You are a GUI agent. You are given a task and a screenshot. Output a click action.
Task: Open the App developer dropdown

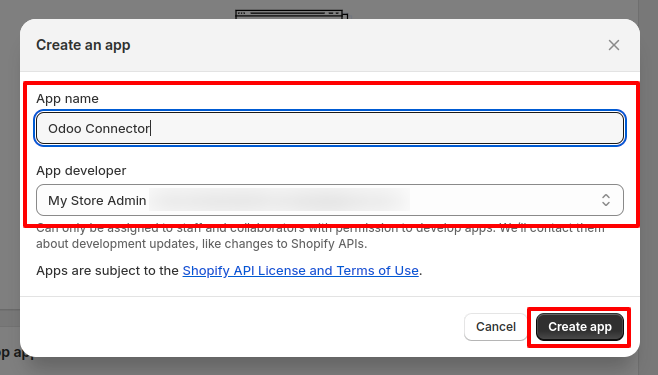tap(330, 200)
